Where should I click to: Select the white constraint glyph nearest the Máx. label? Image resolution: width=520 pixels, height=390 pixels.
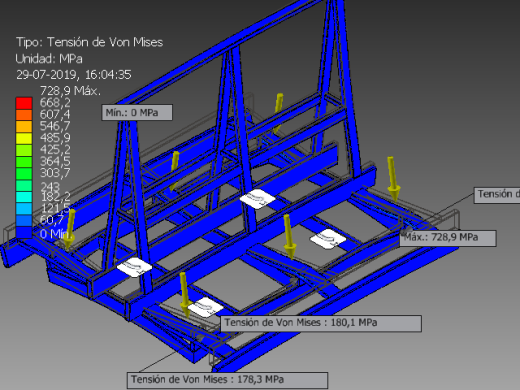[328, 239]
